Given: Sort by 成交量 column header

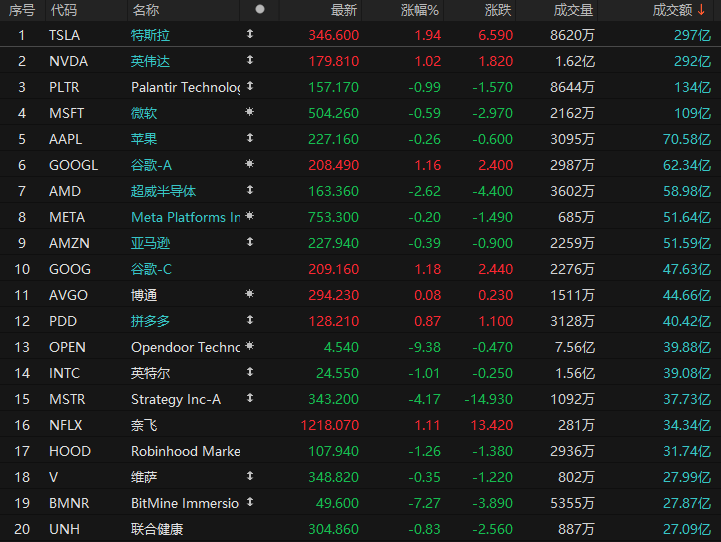Looking at the screenshot, I should click(573, 10).
